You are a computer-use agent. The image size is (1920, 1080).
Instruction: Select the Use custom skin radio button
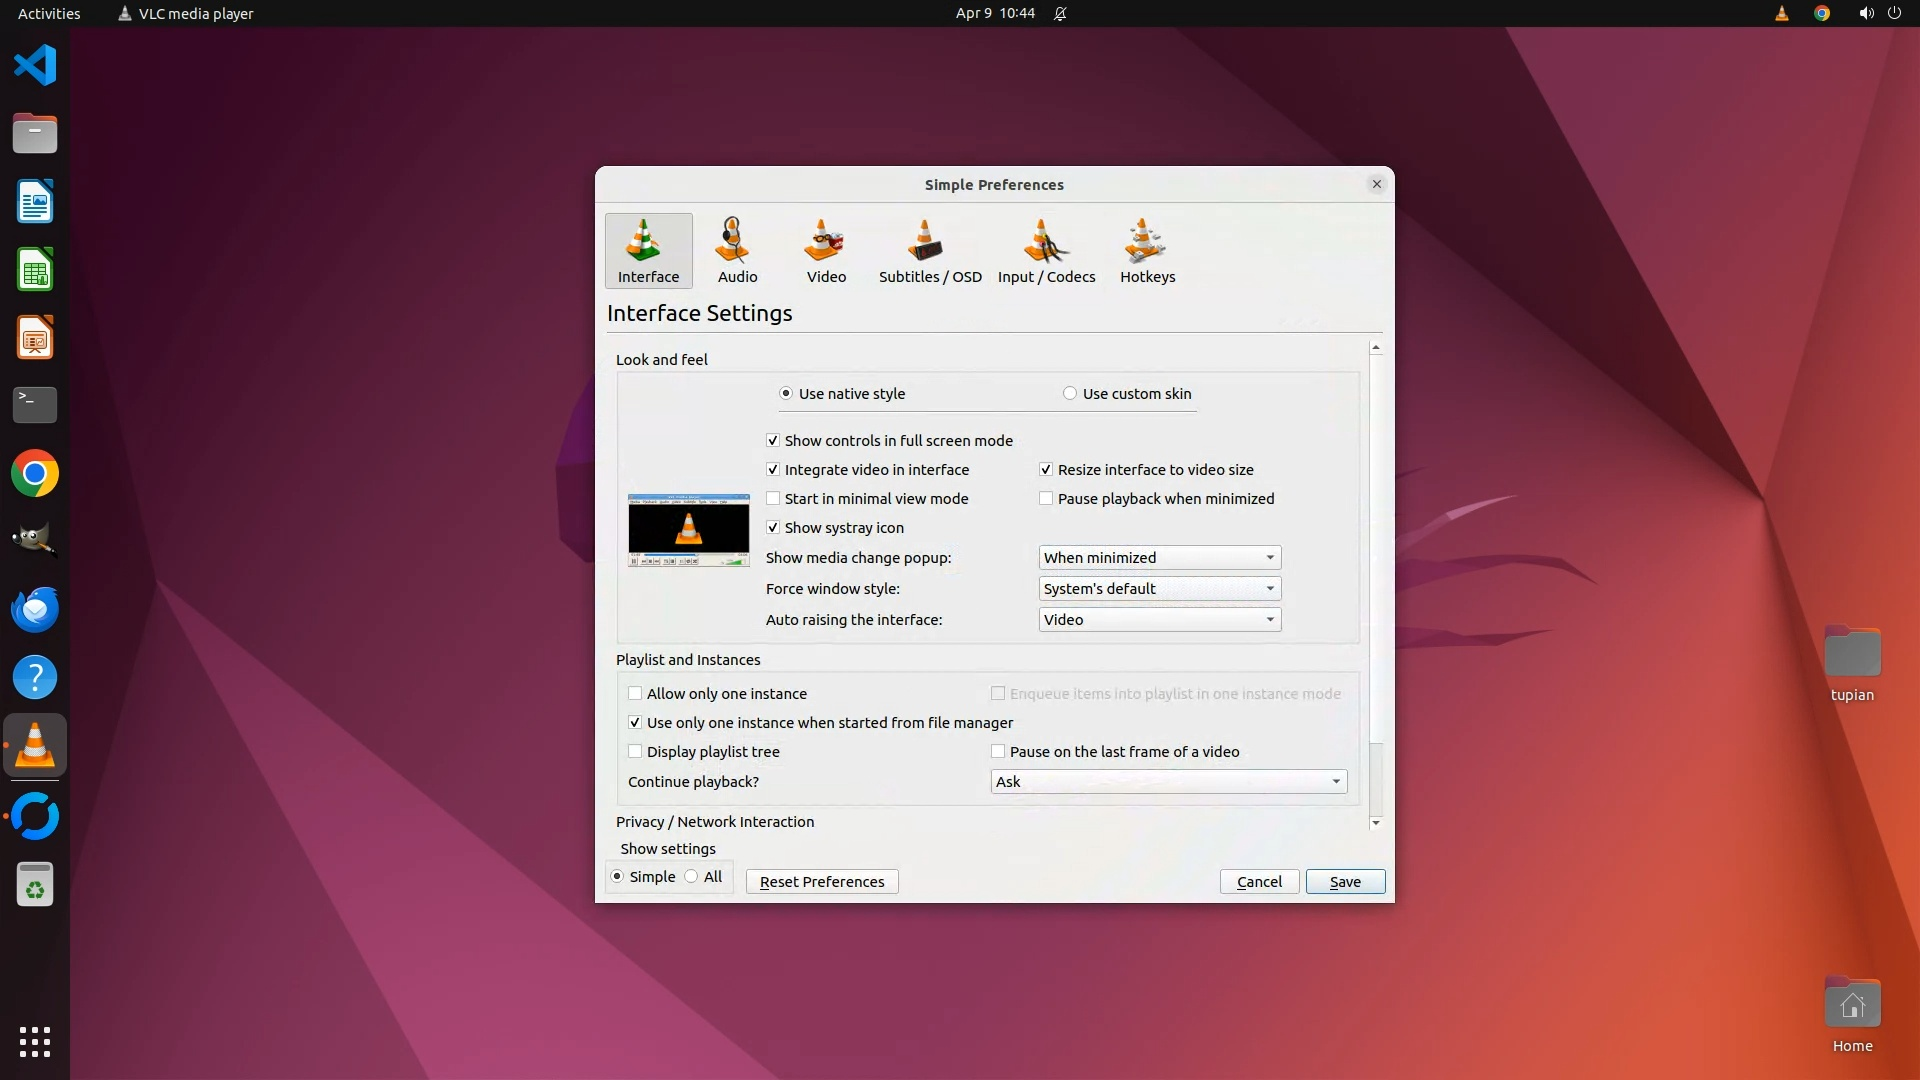coord(1070,393)
